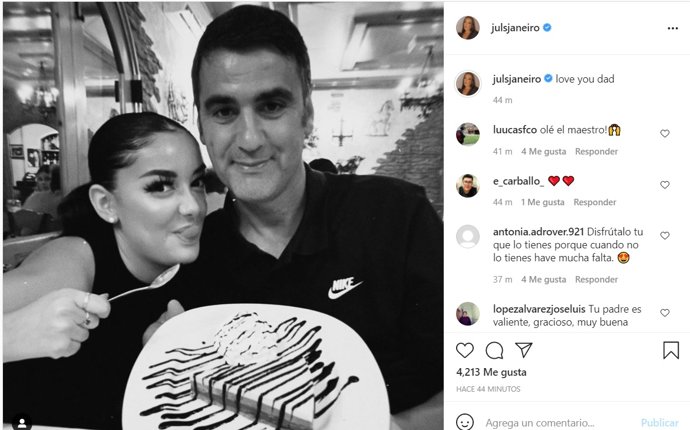Screen dimensions: 690x430
Task: Like the comment by luucasfco
Action: click(x=664, y=133)
